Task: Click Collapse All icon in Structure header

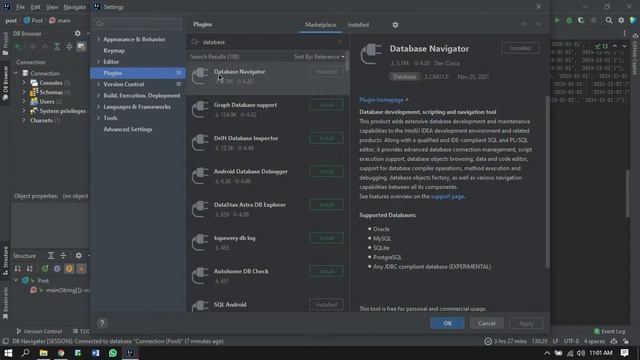Action: (x=63, y=256)
